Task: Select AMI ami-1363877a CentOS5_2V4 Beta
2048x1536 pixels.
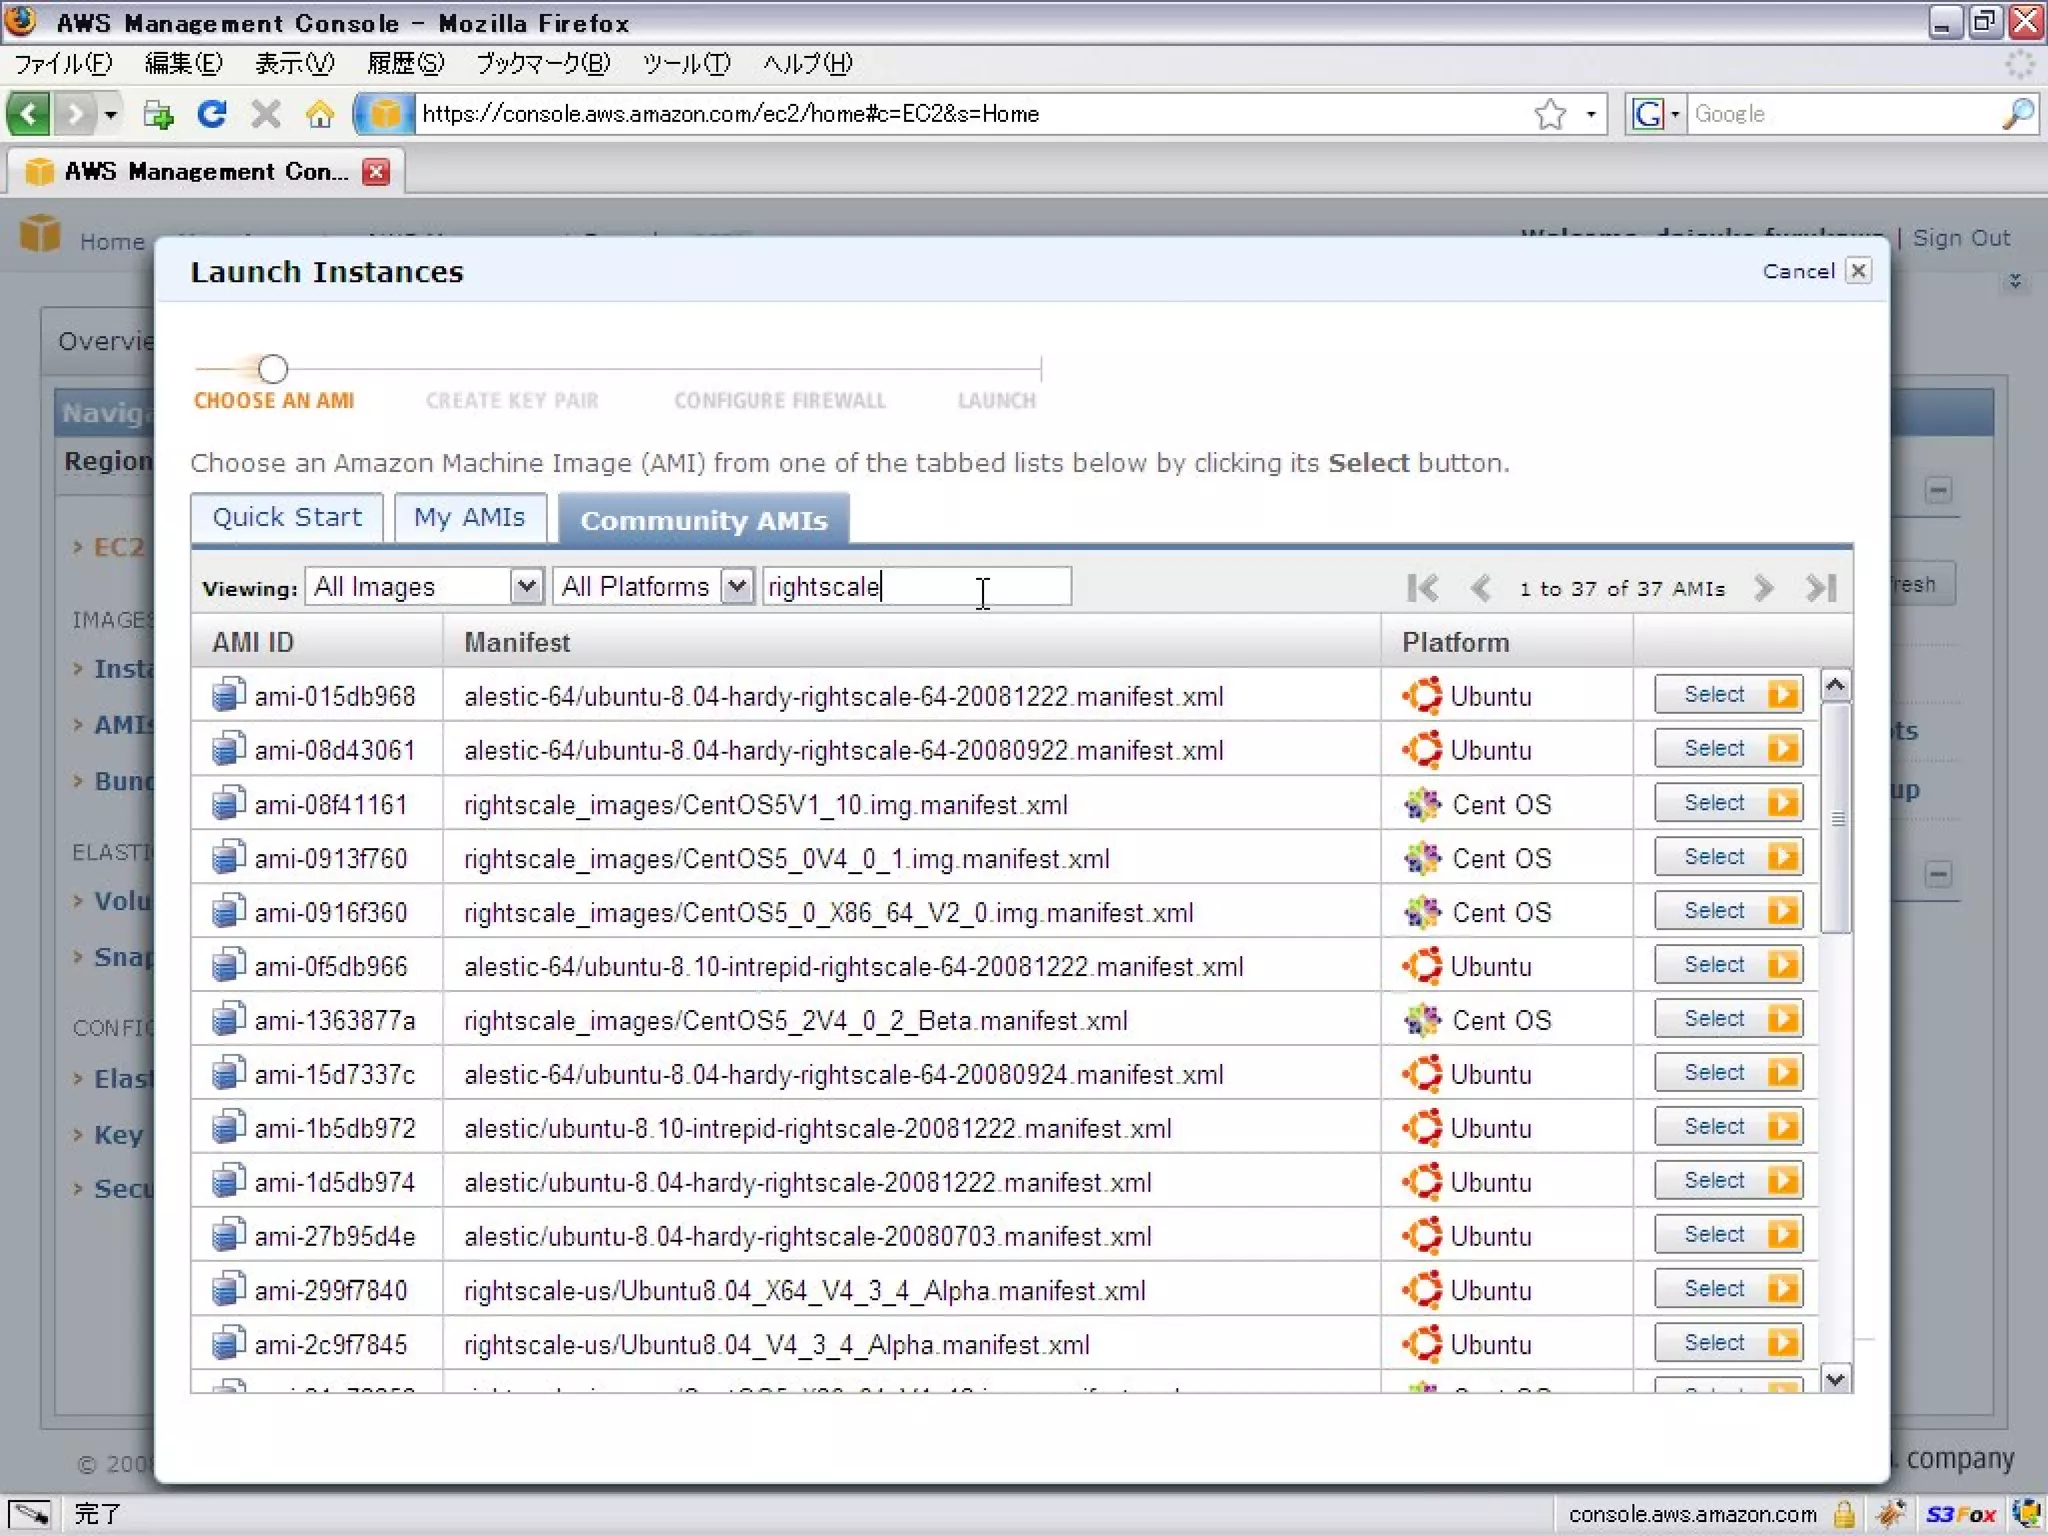Action: click(x=1729, y=1018)
